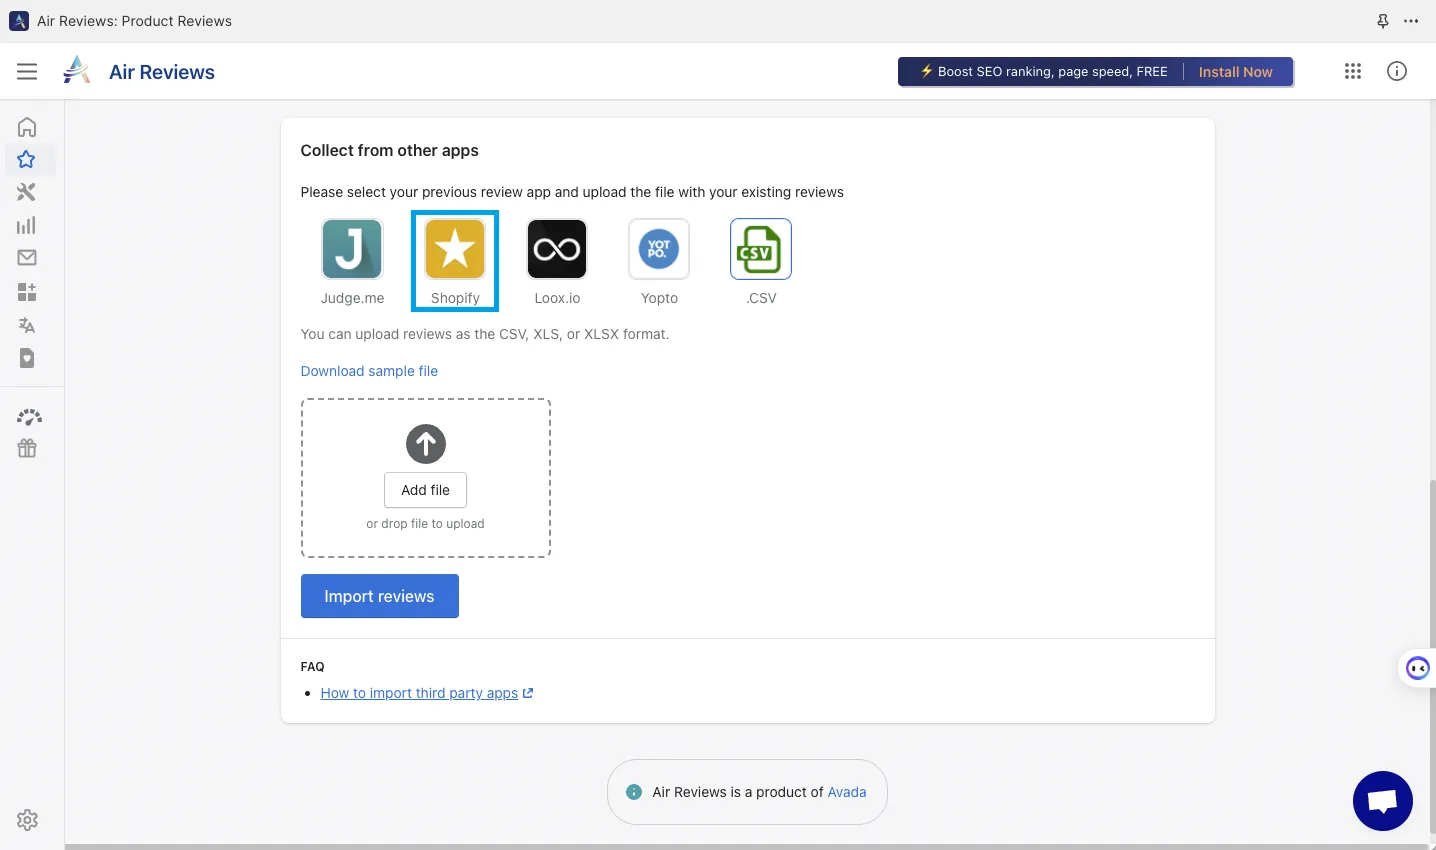The width and height of the screenshot is (1436, 850).
Task: Open the gift box sidebar icon
Action: coord(27,448)
